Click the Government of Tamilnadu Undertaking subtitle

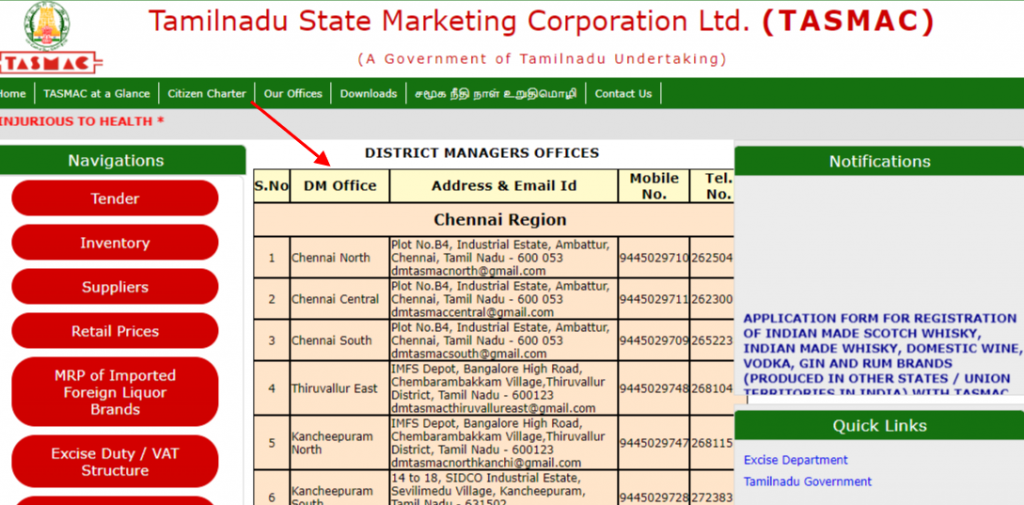(x=542, y=59)
